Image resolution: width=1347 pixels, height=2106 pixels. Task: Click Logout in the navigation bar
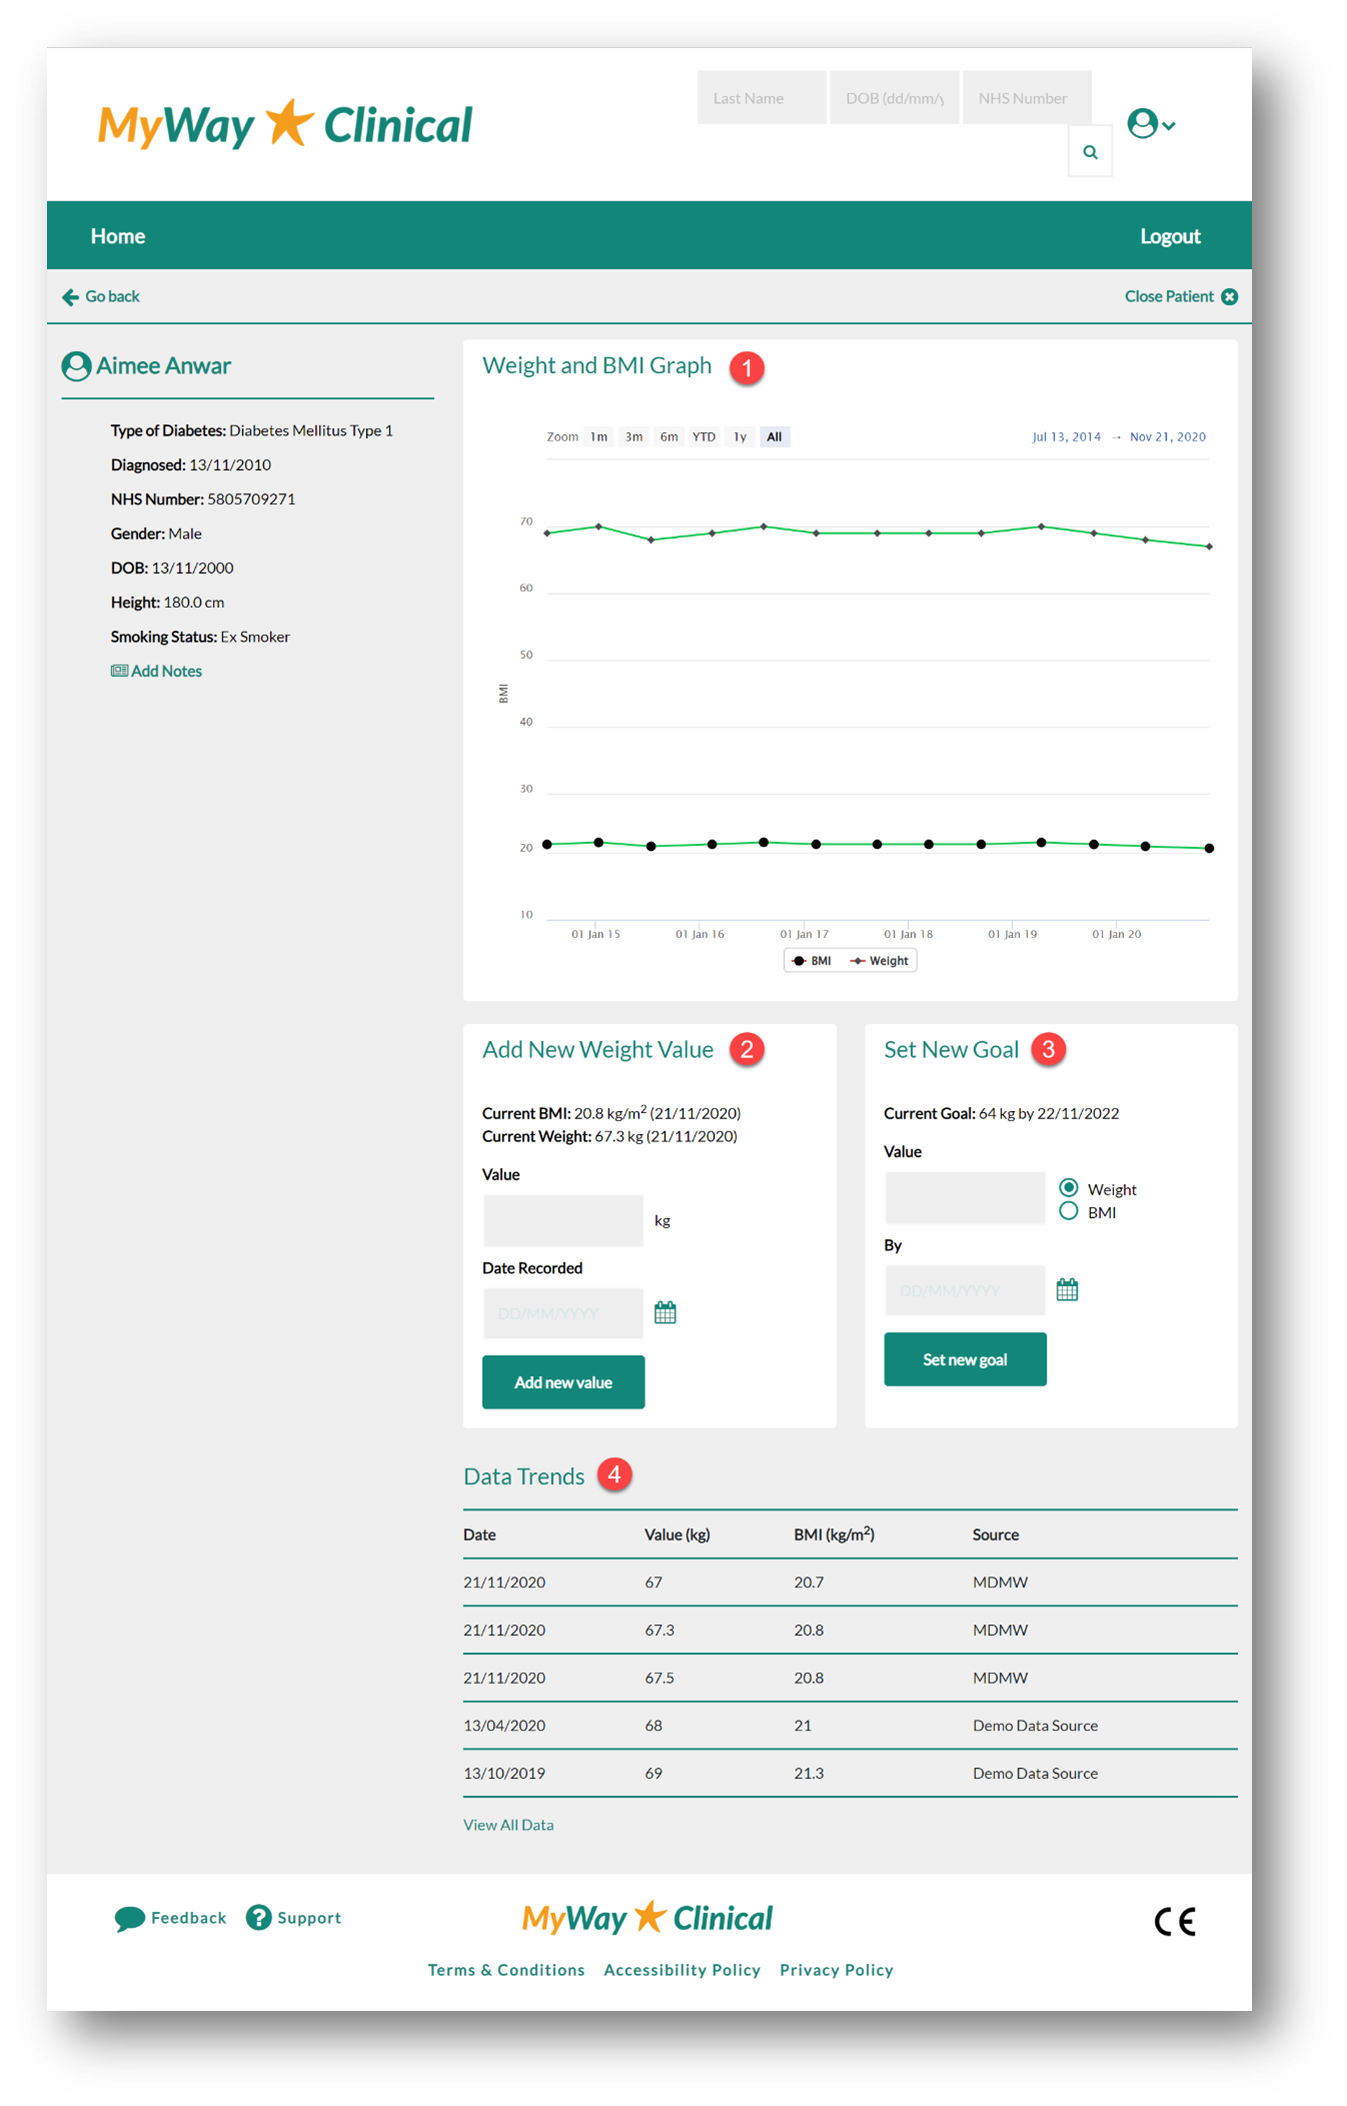pyautogui.click(x=1169, y=236)
